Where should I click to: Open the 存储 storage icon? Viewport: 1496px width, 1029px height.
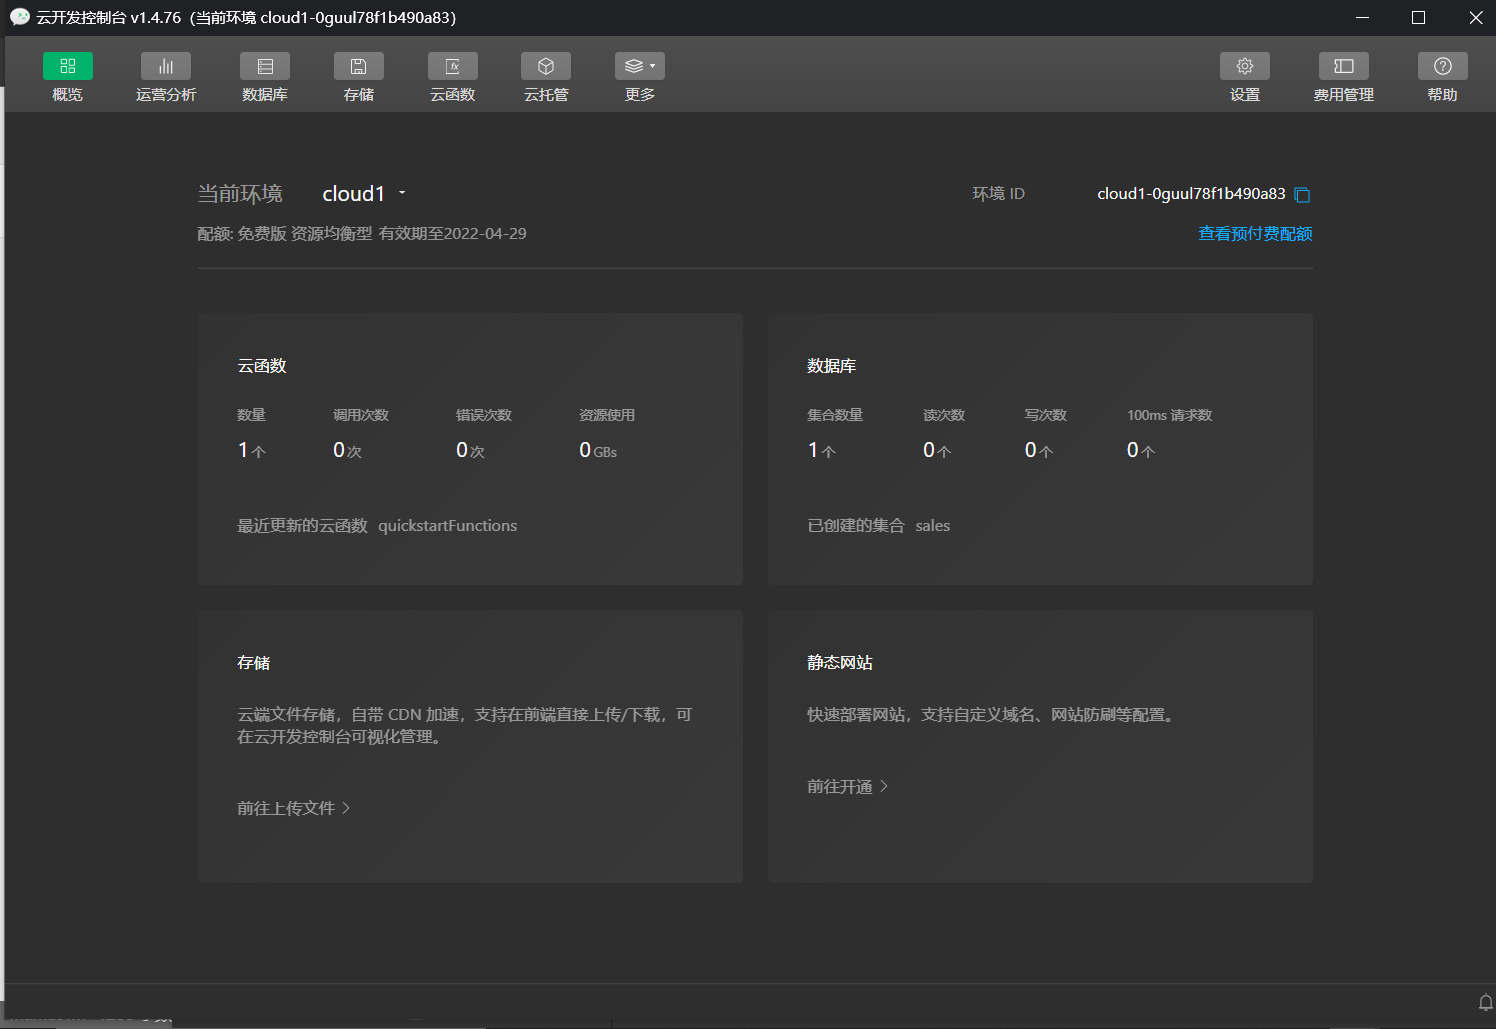358,66
